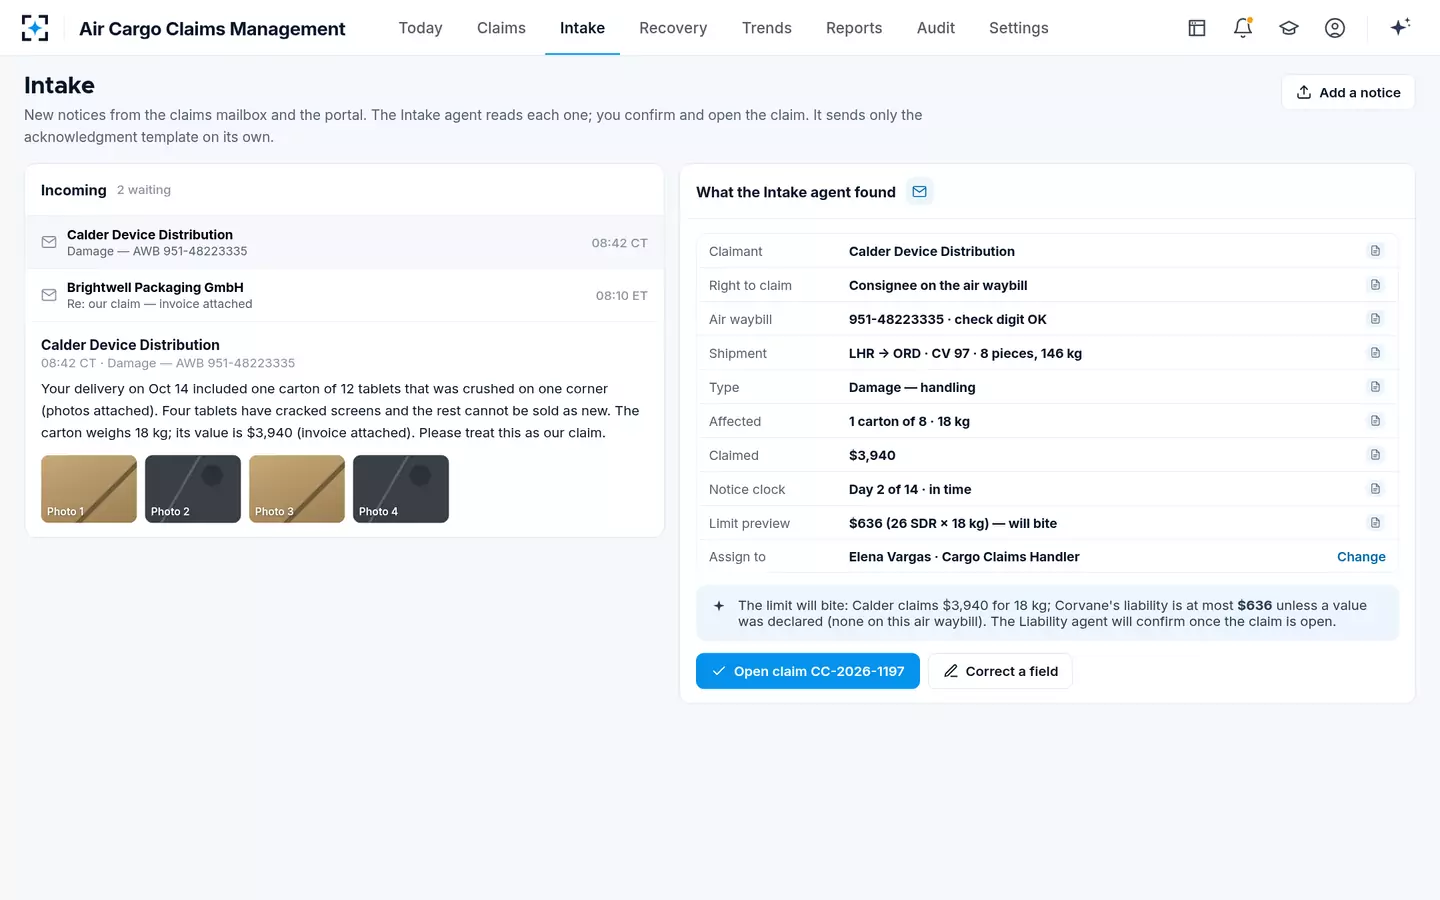View source document for Shipment row
Image resolution: width=1440 pixels, height=900 pixels.
pyautogui.click(x=1375, y=353)
